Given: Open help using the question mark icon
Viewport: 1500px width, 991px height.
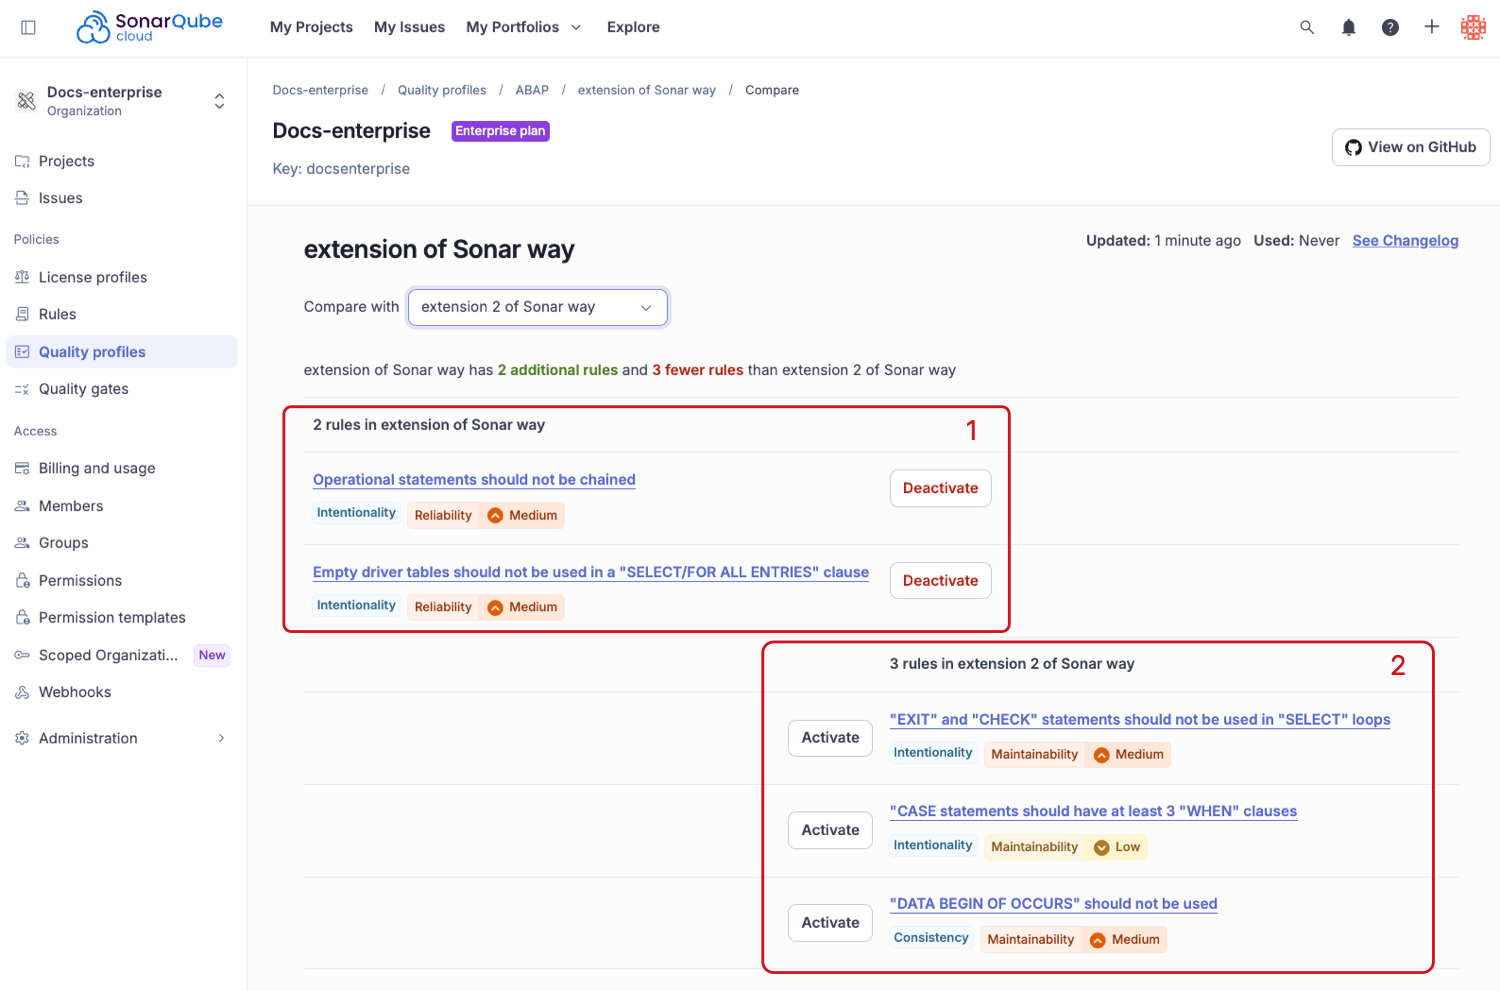Looking at the screenshot, I should point(1390,27).
